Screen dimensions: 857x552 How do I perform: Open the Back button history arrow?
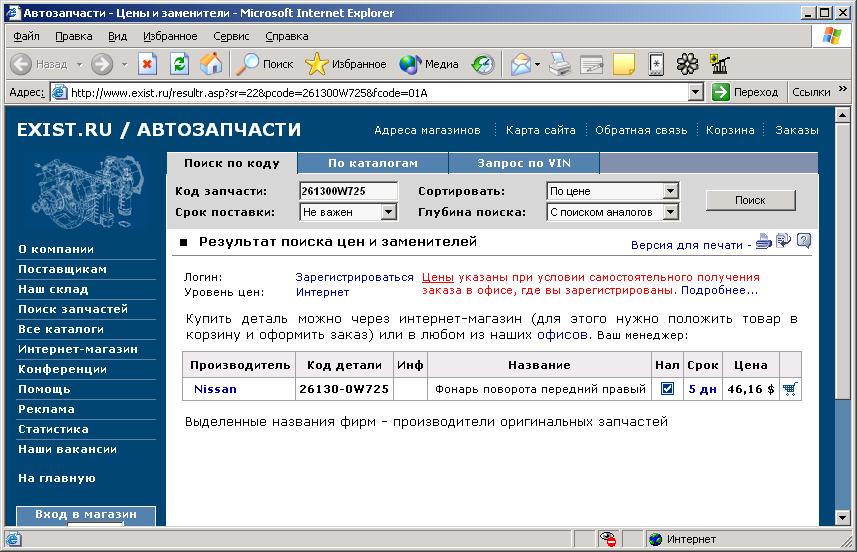click(x=80, y=64)
